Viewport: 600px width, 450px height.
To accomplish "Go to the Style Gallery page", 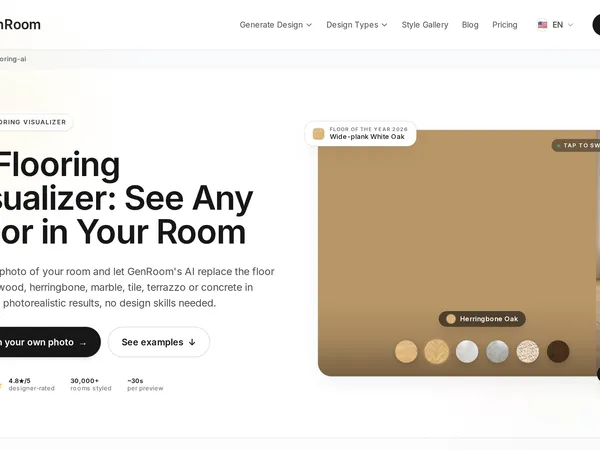I will point(425,25).
